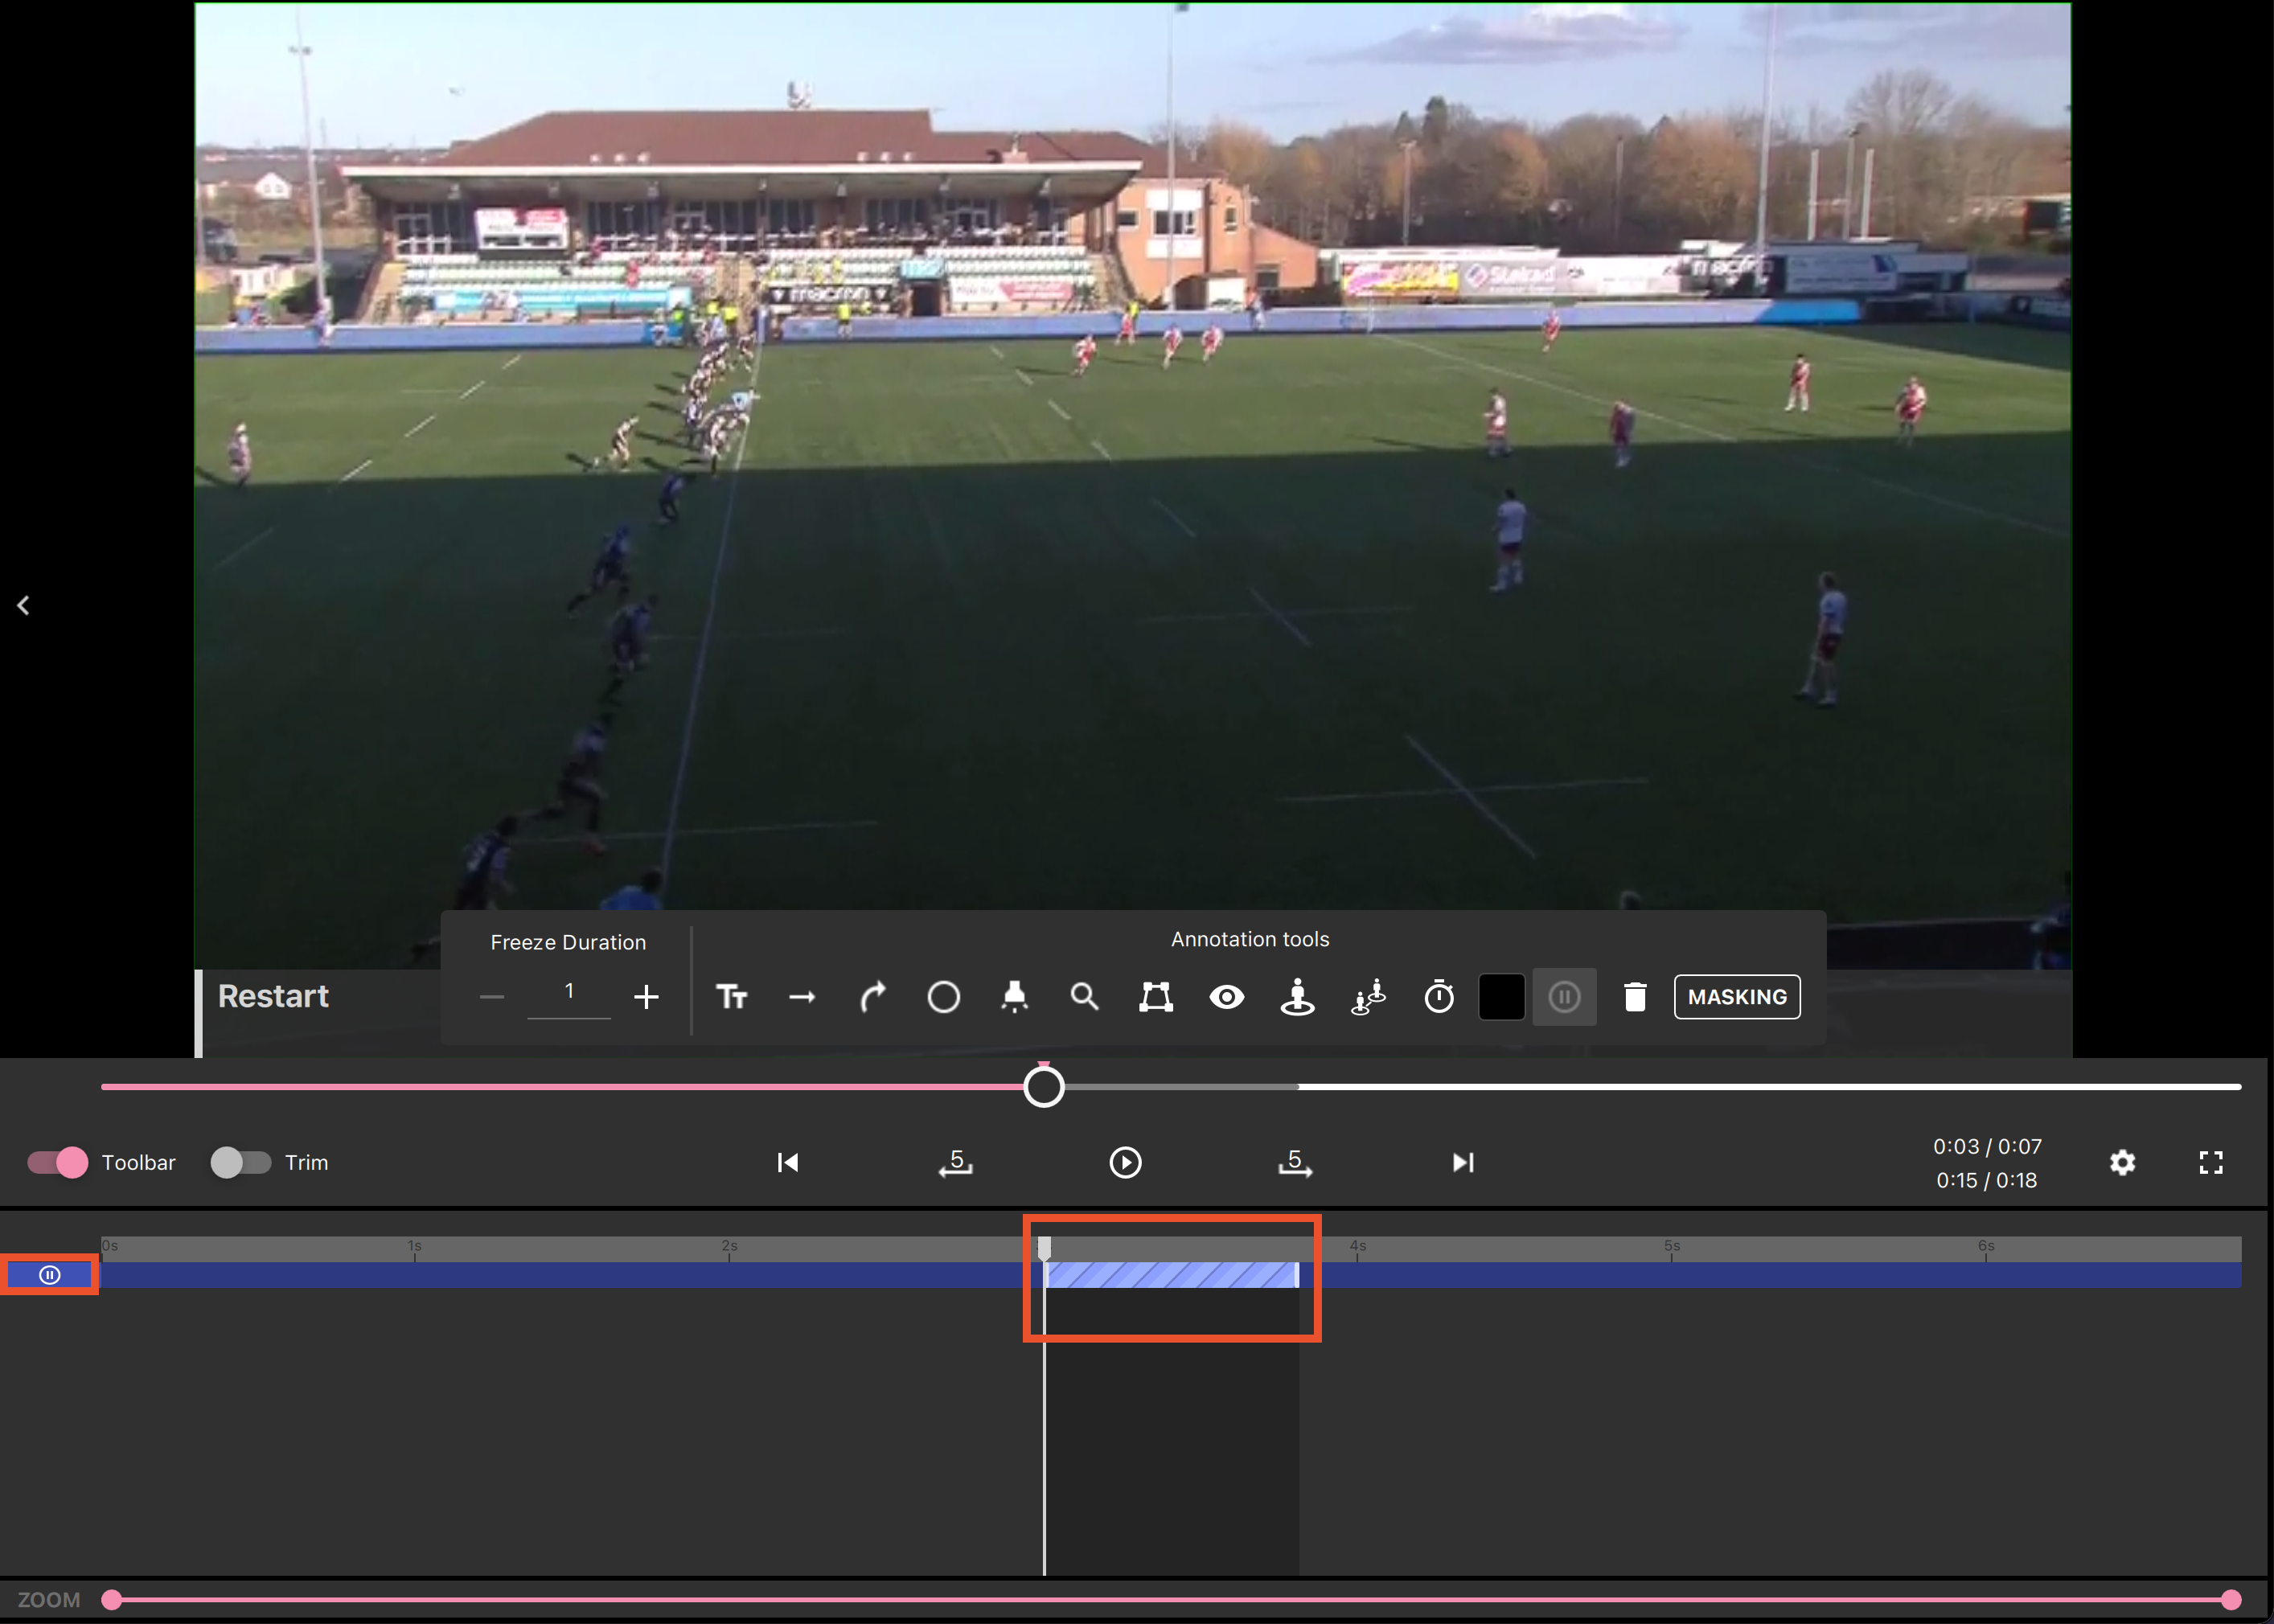Toggle the eye visibility annotation icon

click(x=1227, y=997)
